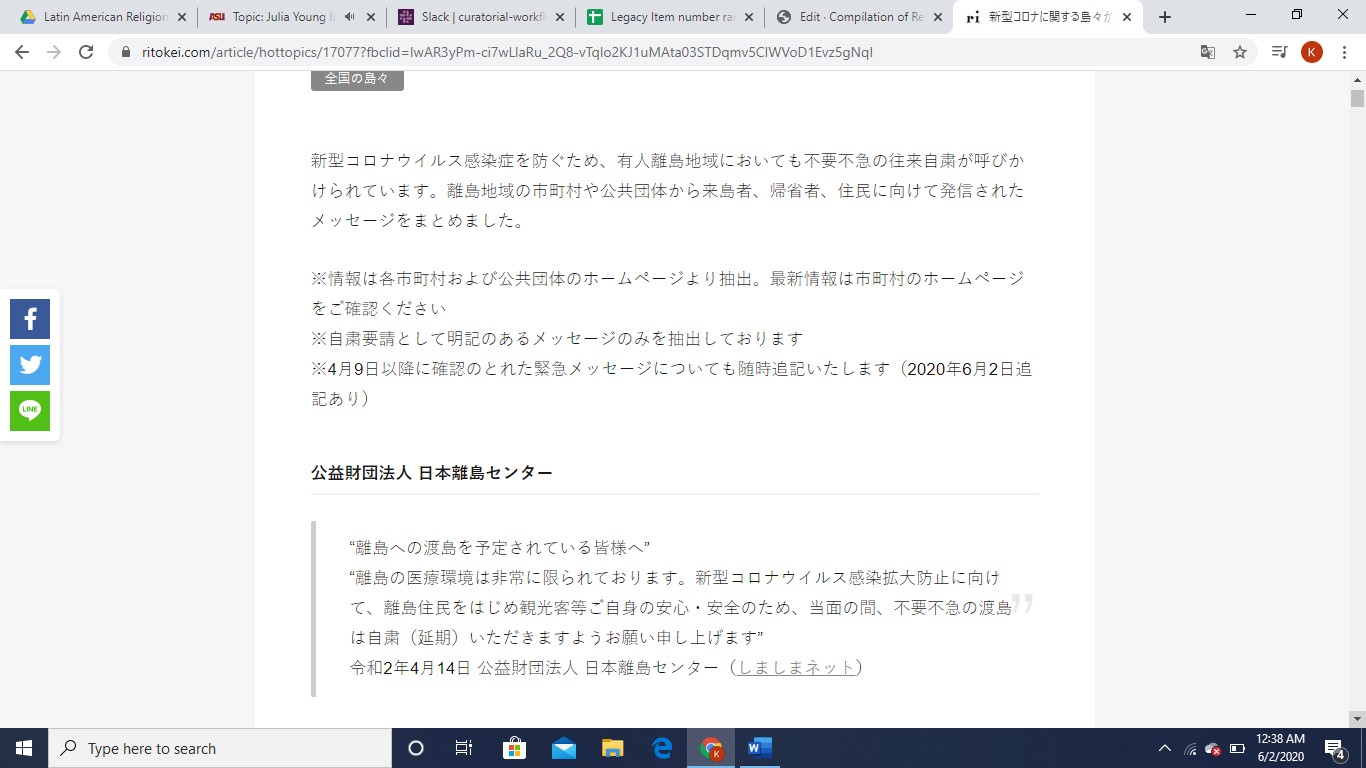Bookmark this page with star icon
This screenshot has width=1366, height=768.
point(1240,52)
